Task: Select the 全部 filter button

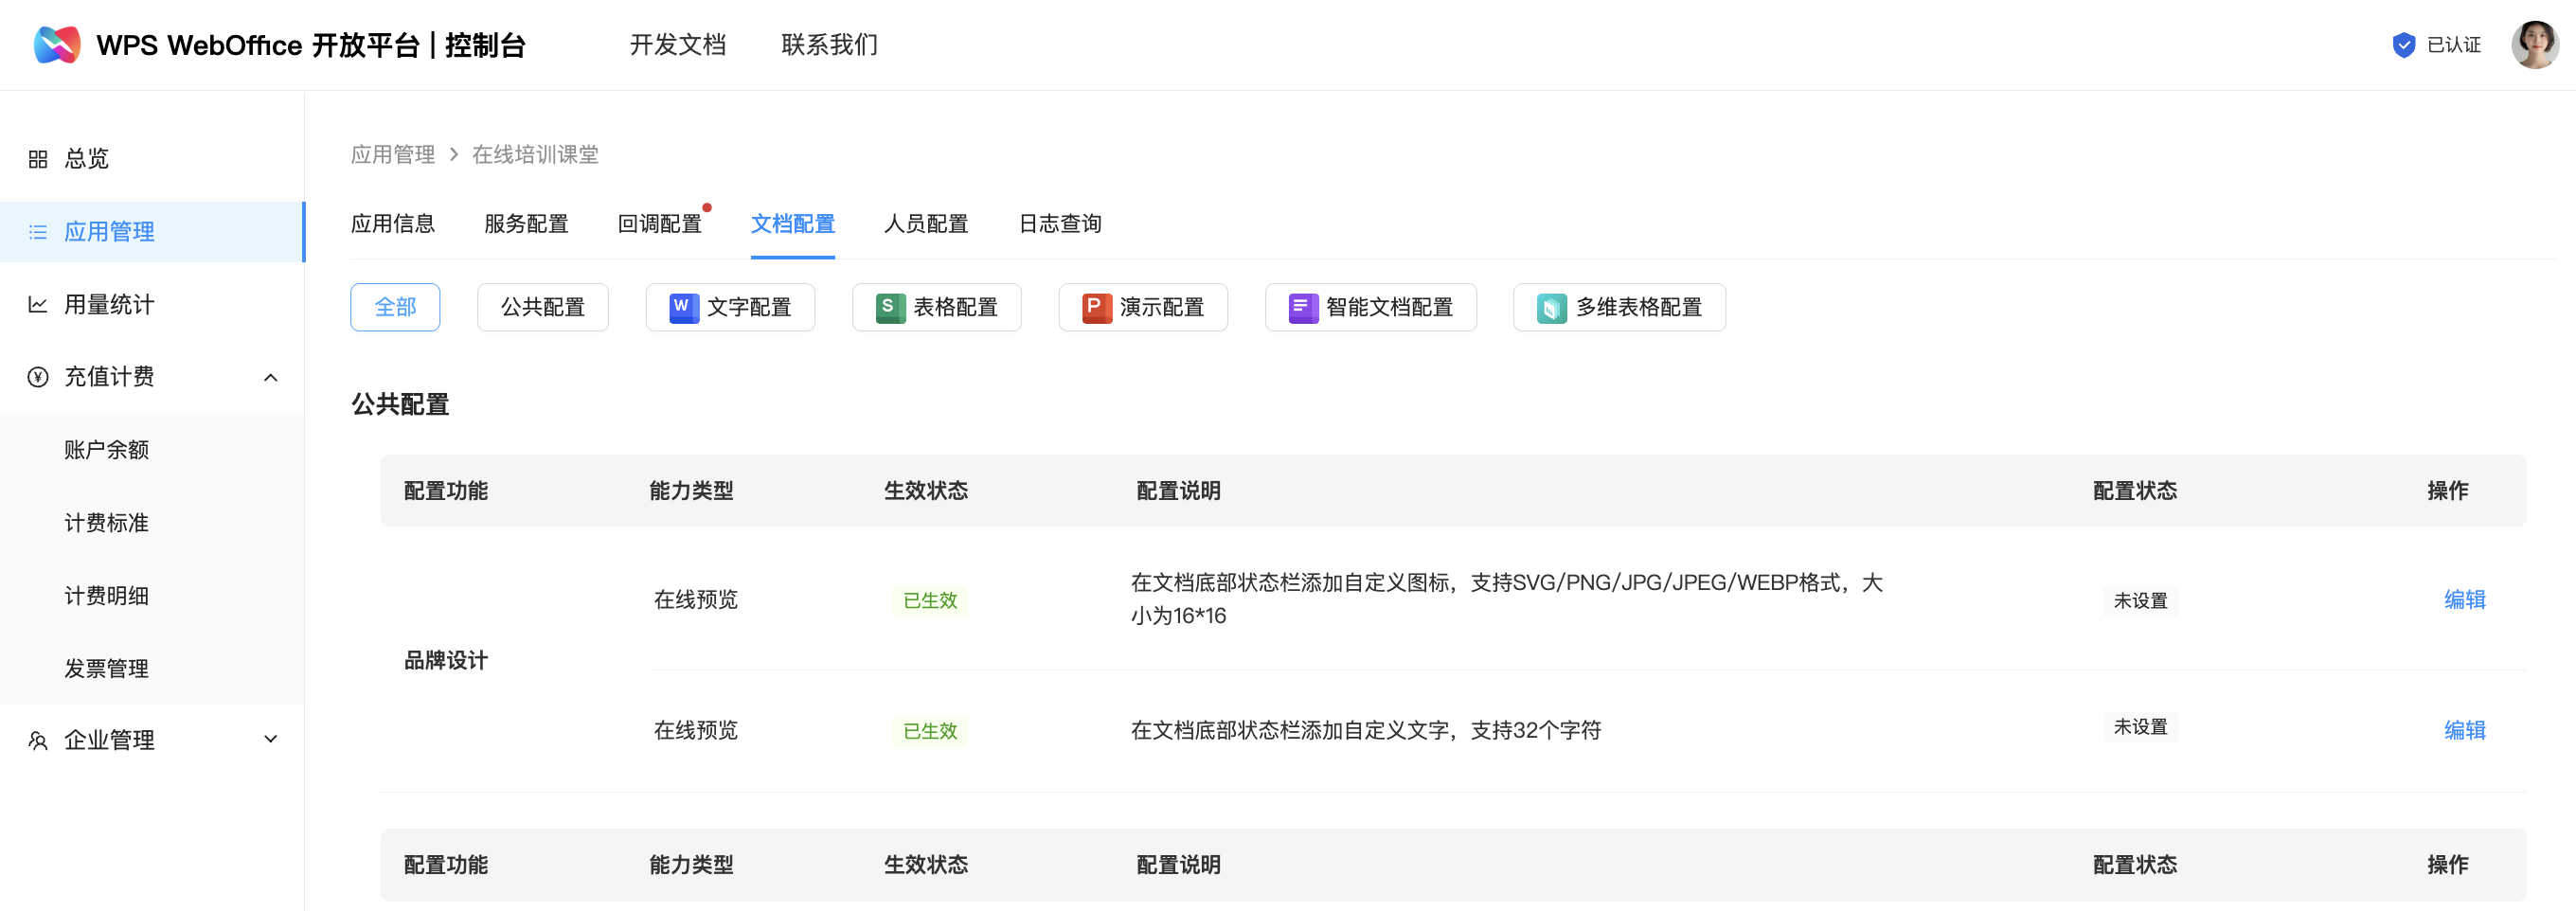Action: [x=395, y=307]
